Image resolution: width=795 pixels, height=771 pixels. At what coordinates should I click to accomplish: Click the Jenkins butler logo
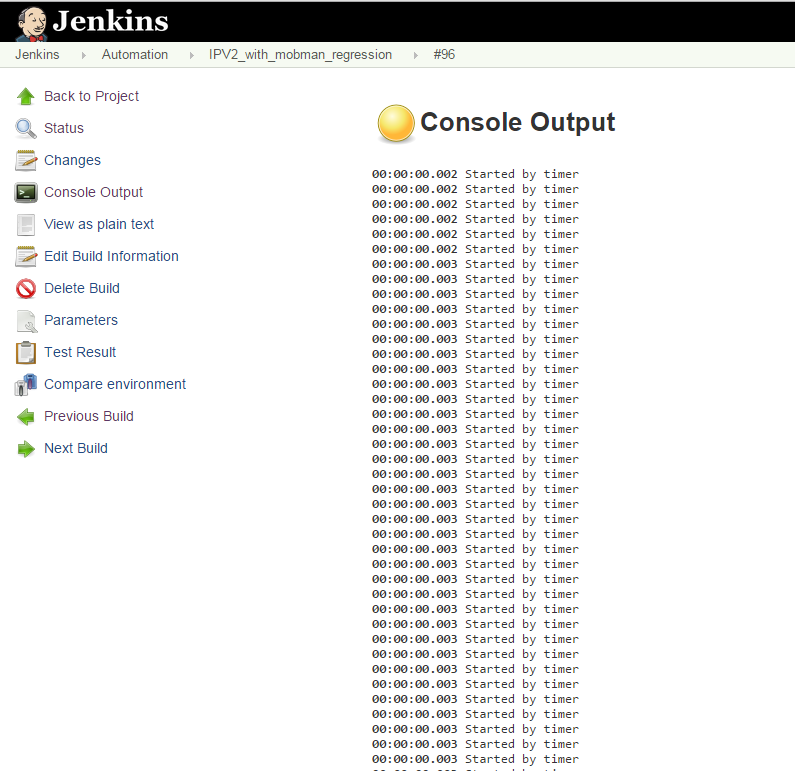point(33,22)
